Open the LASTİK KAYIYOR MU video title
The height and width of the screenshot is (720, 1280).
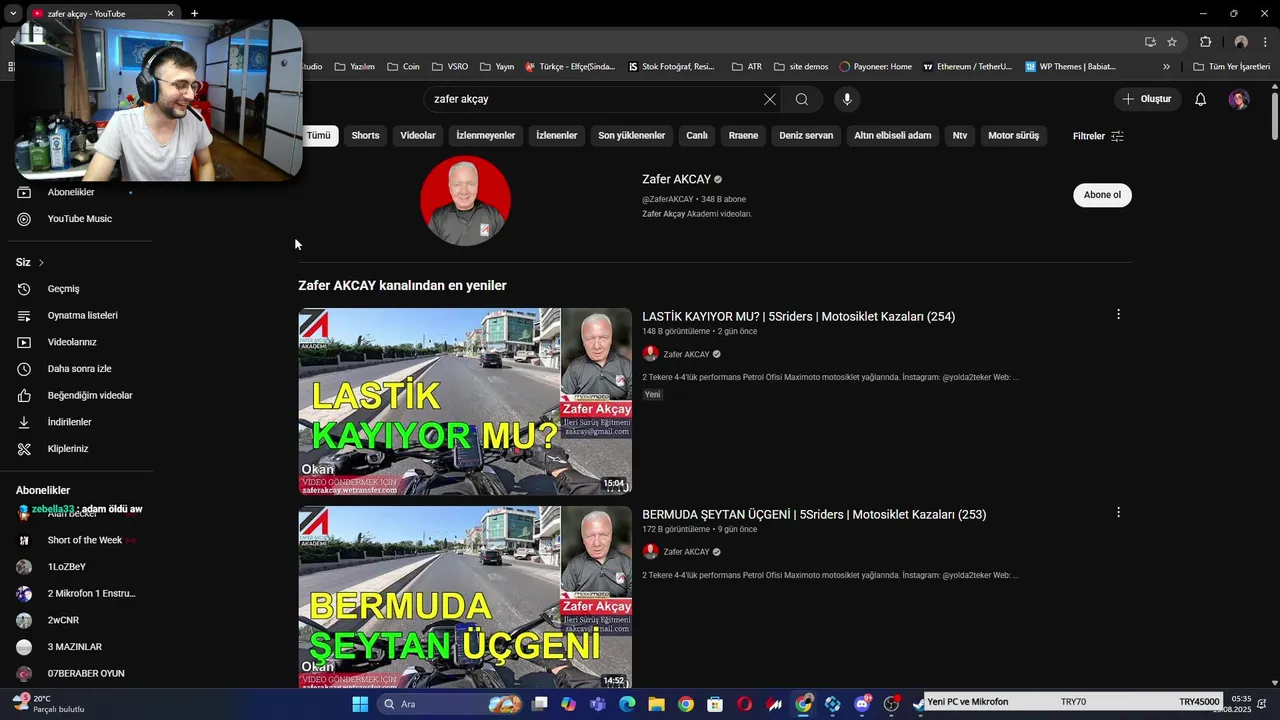pos(798,316)
